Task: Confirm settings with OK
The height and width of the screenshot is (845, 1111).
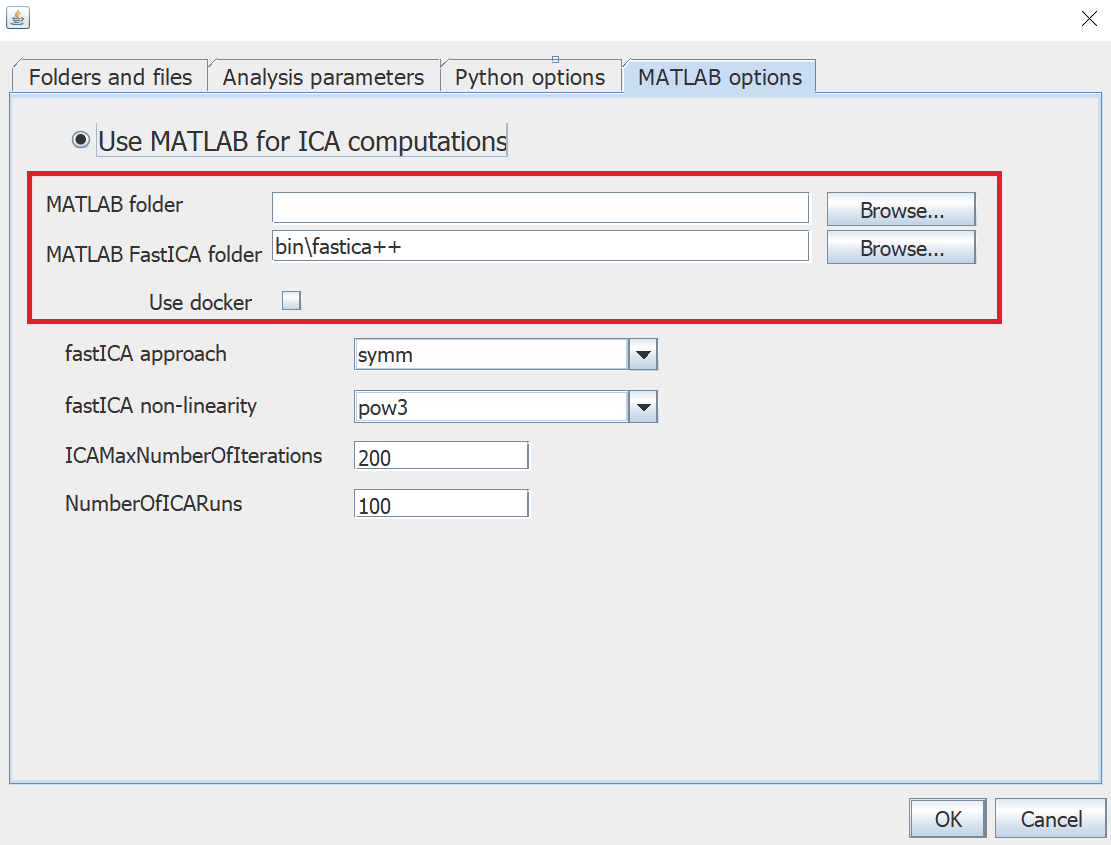Action: click(x=947, y=818)
